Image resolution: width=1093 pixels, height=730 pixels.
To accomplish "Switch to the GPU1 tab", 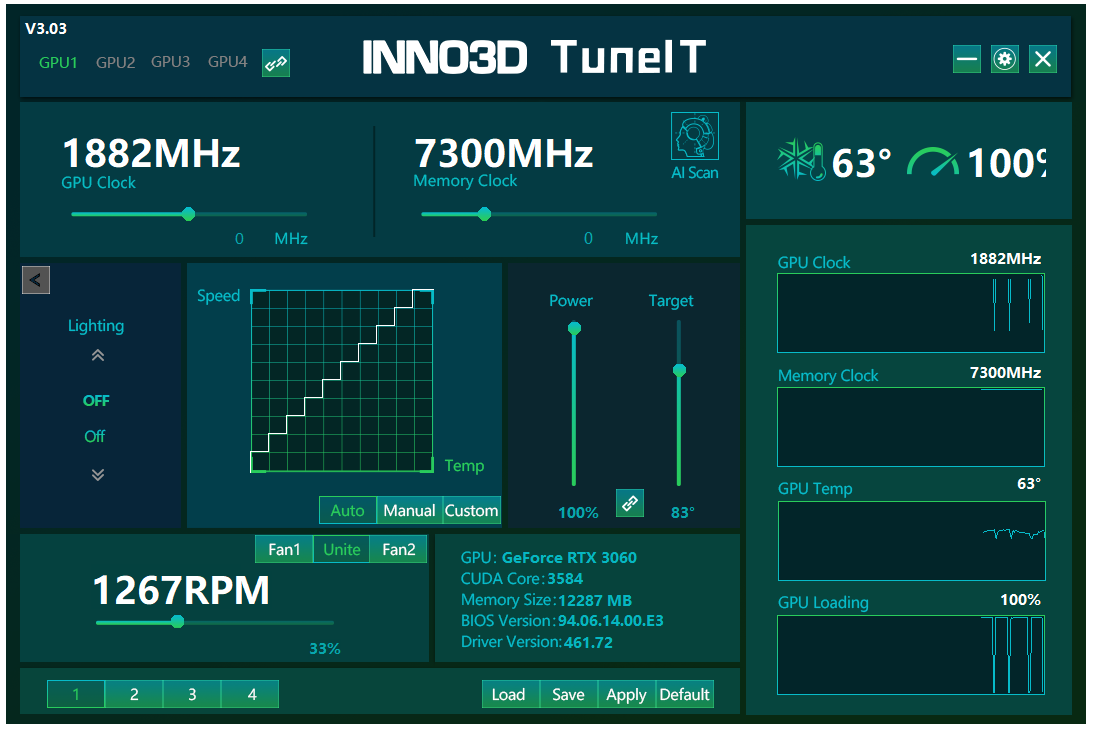I will coord(58,63).
